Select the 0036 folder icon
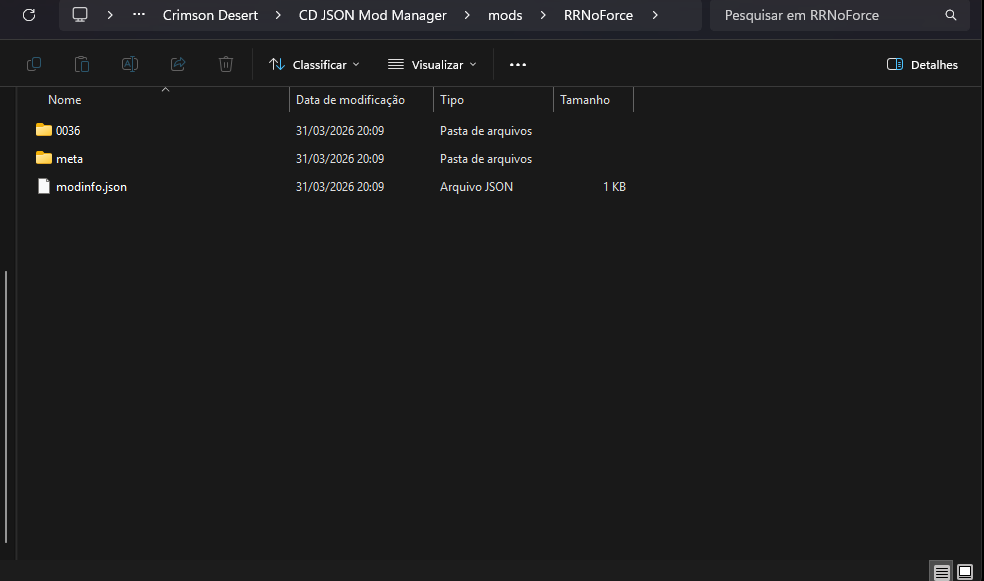This screenshot has height=581, width=984. pyautogui.click(x=44, y=130)
